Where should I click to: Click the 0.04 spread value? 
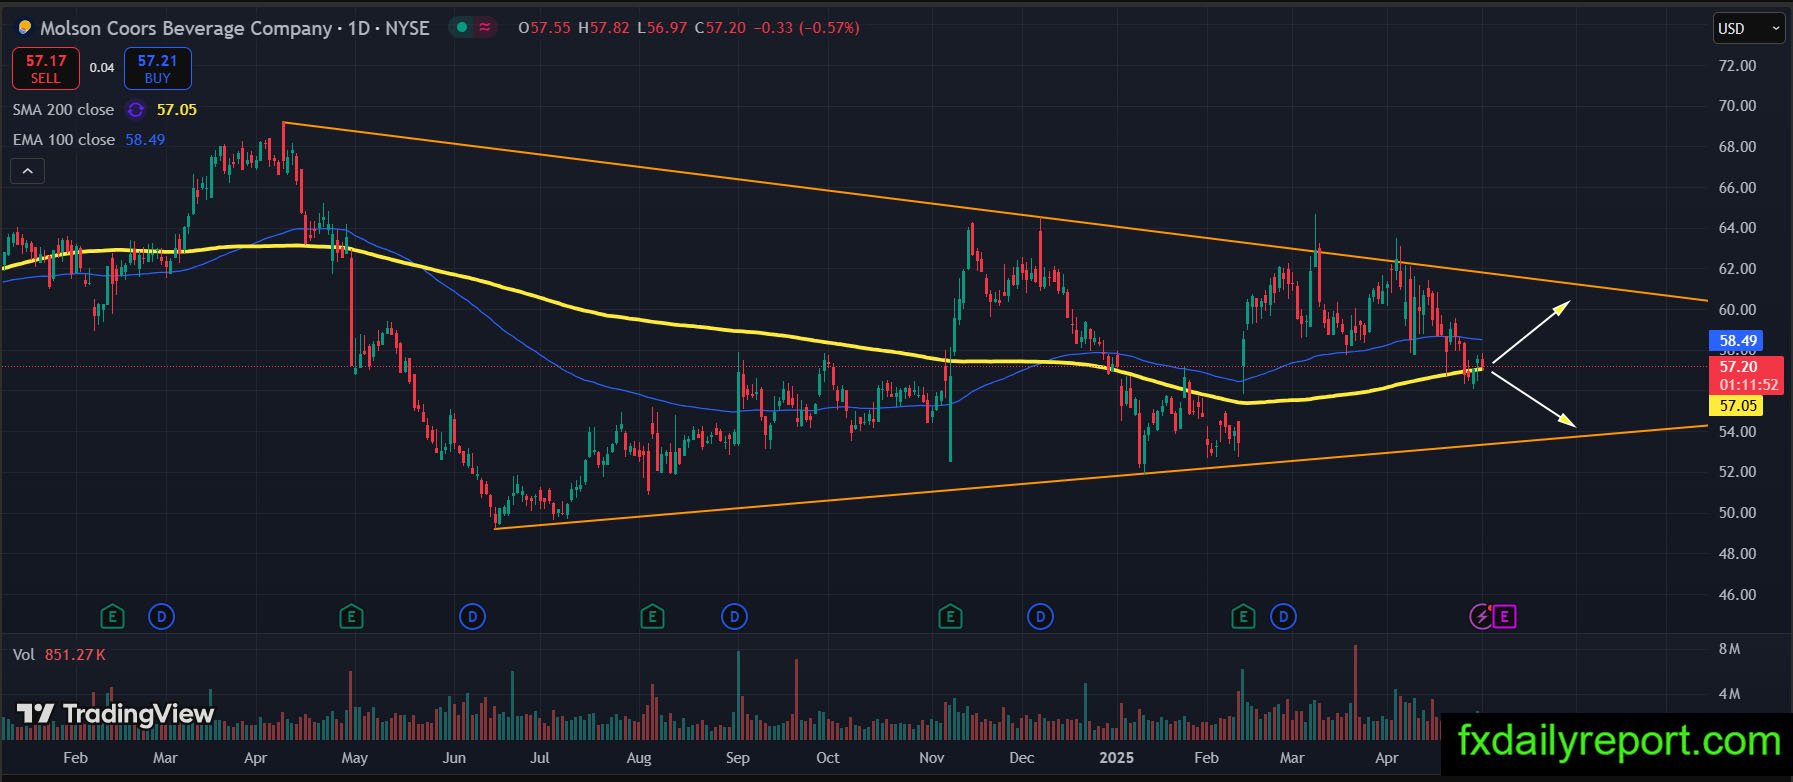(x=102, y=68)
